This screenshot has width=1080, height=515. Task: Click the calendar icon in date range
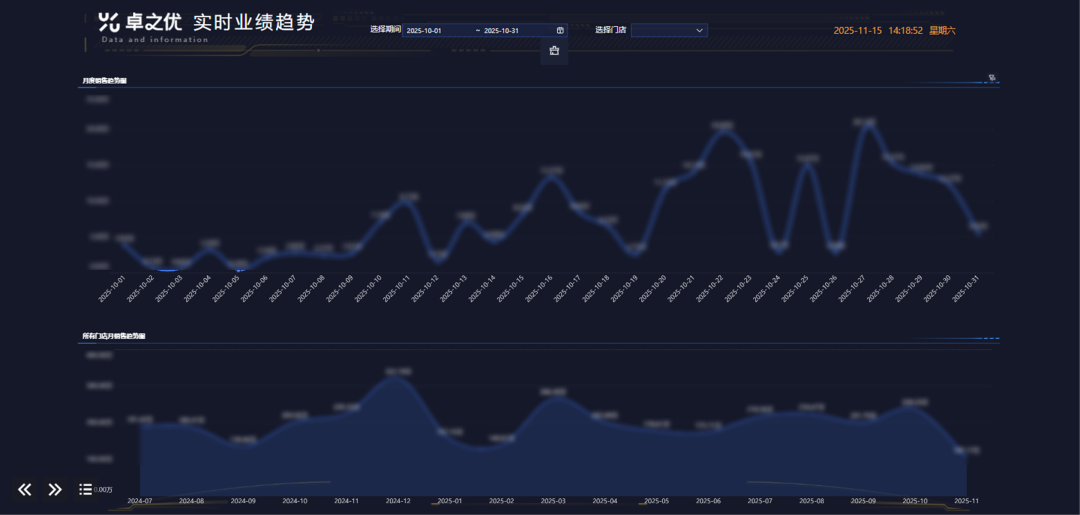(x=560, y=30)
